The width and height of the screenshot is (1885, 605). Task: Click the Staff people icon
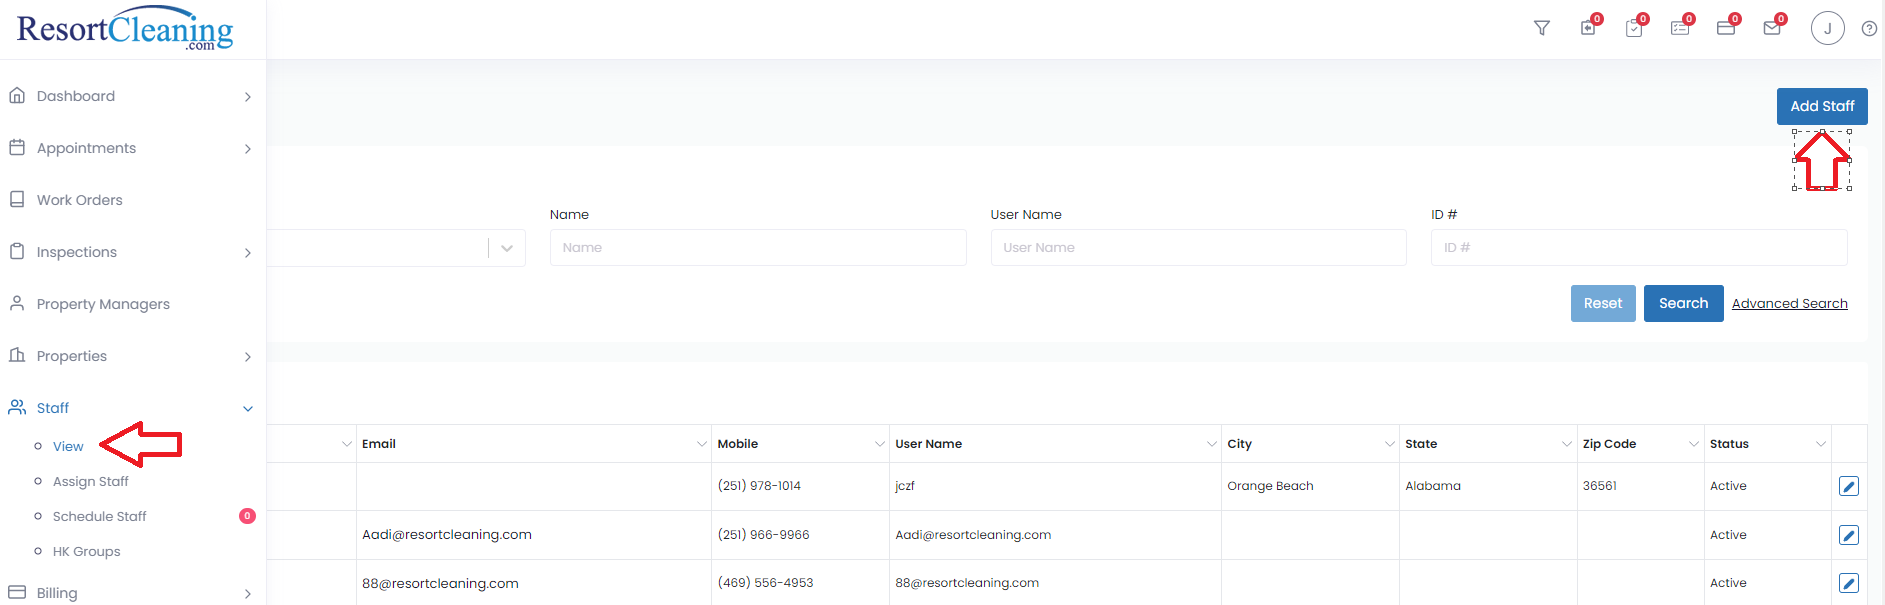point(17,408)
